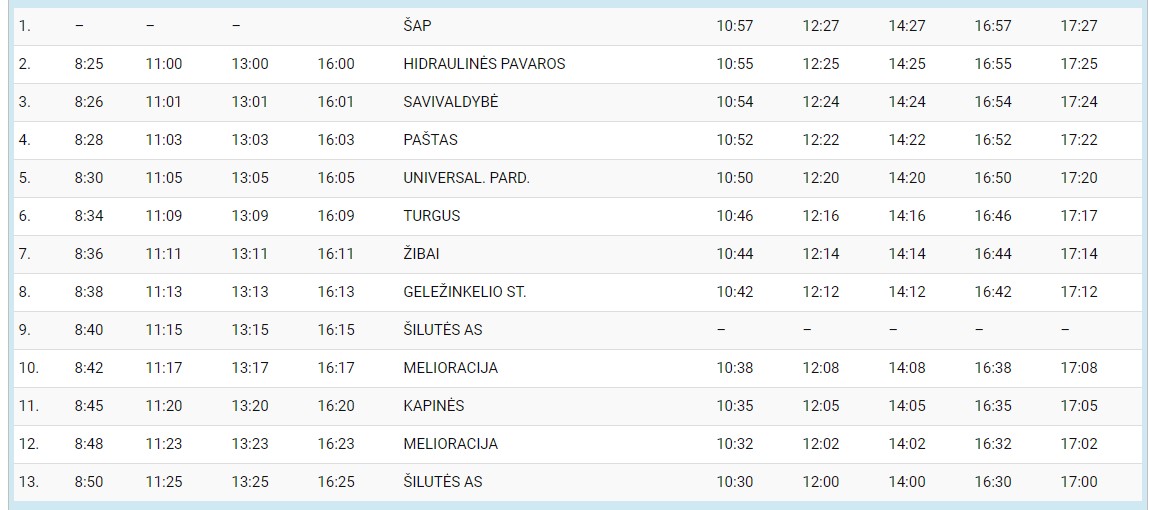Viewport: 1149px width, 510px height.
Task: Click the SAVIVALDYBĖ stop name
Action: 451,102
